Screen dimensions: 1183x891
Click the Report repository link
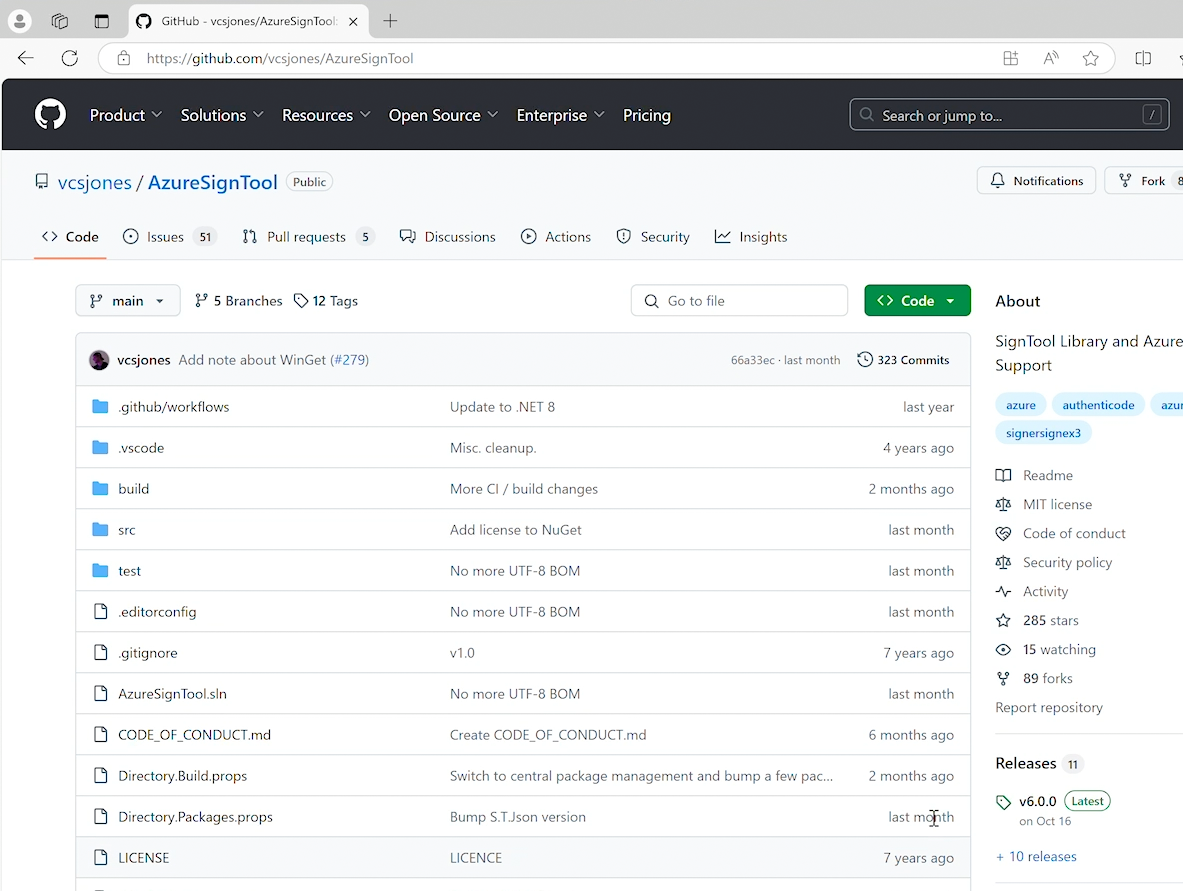pos(1048,707)
